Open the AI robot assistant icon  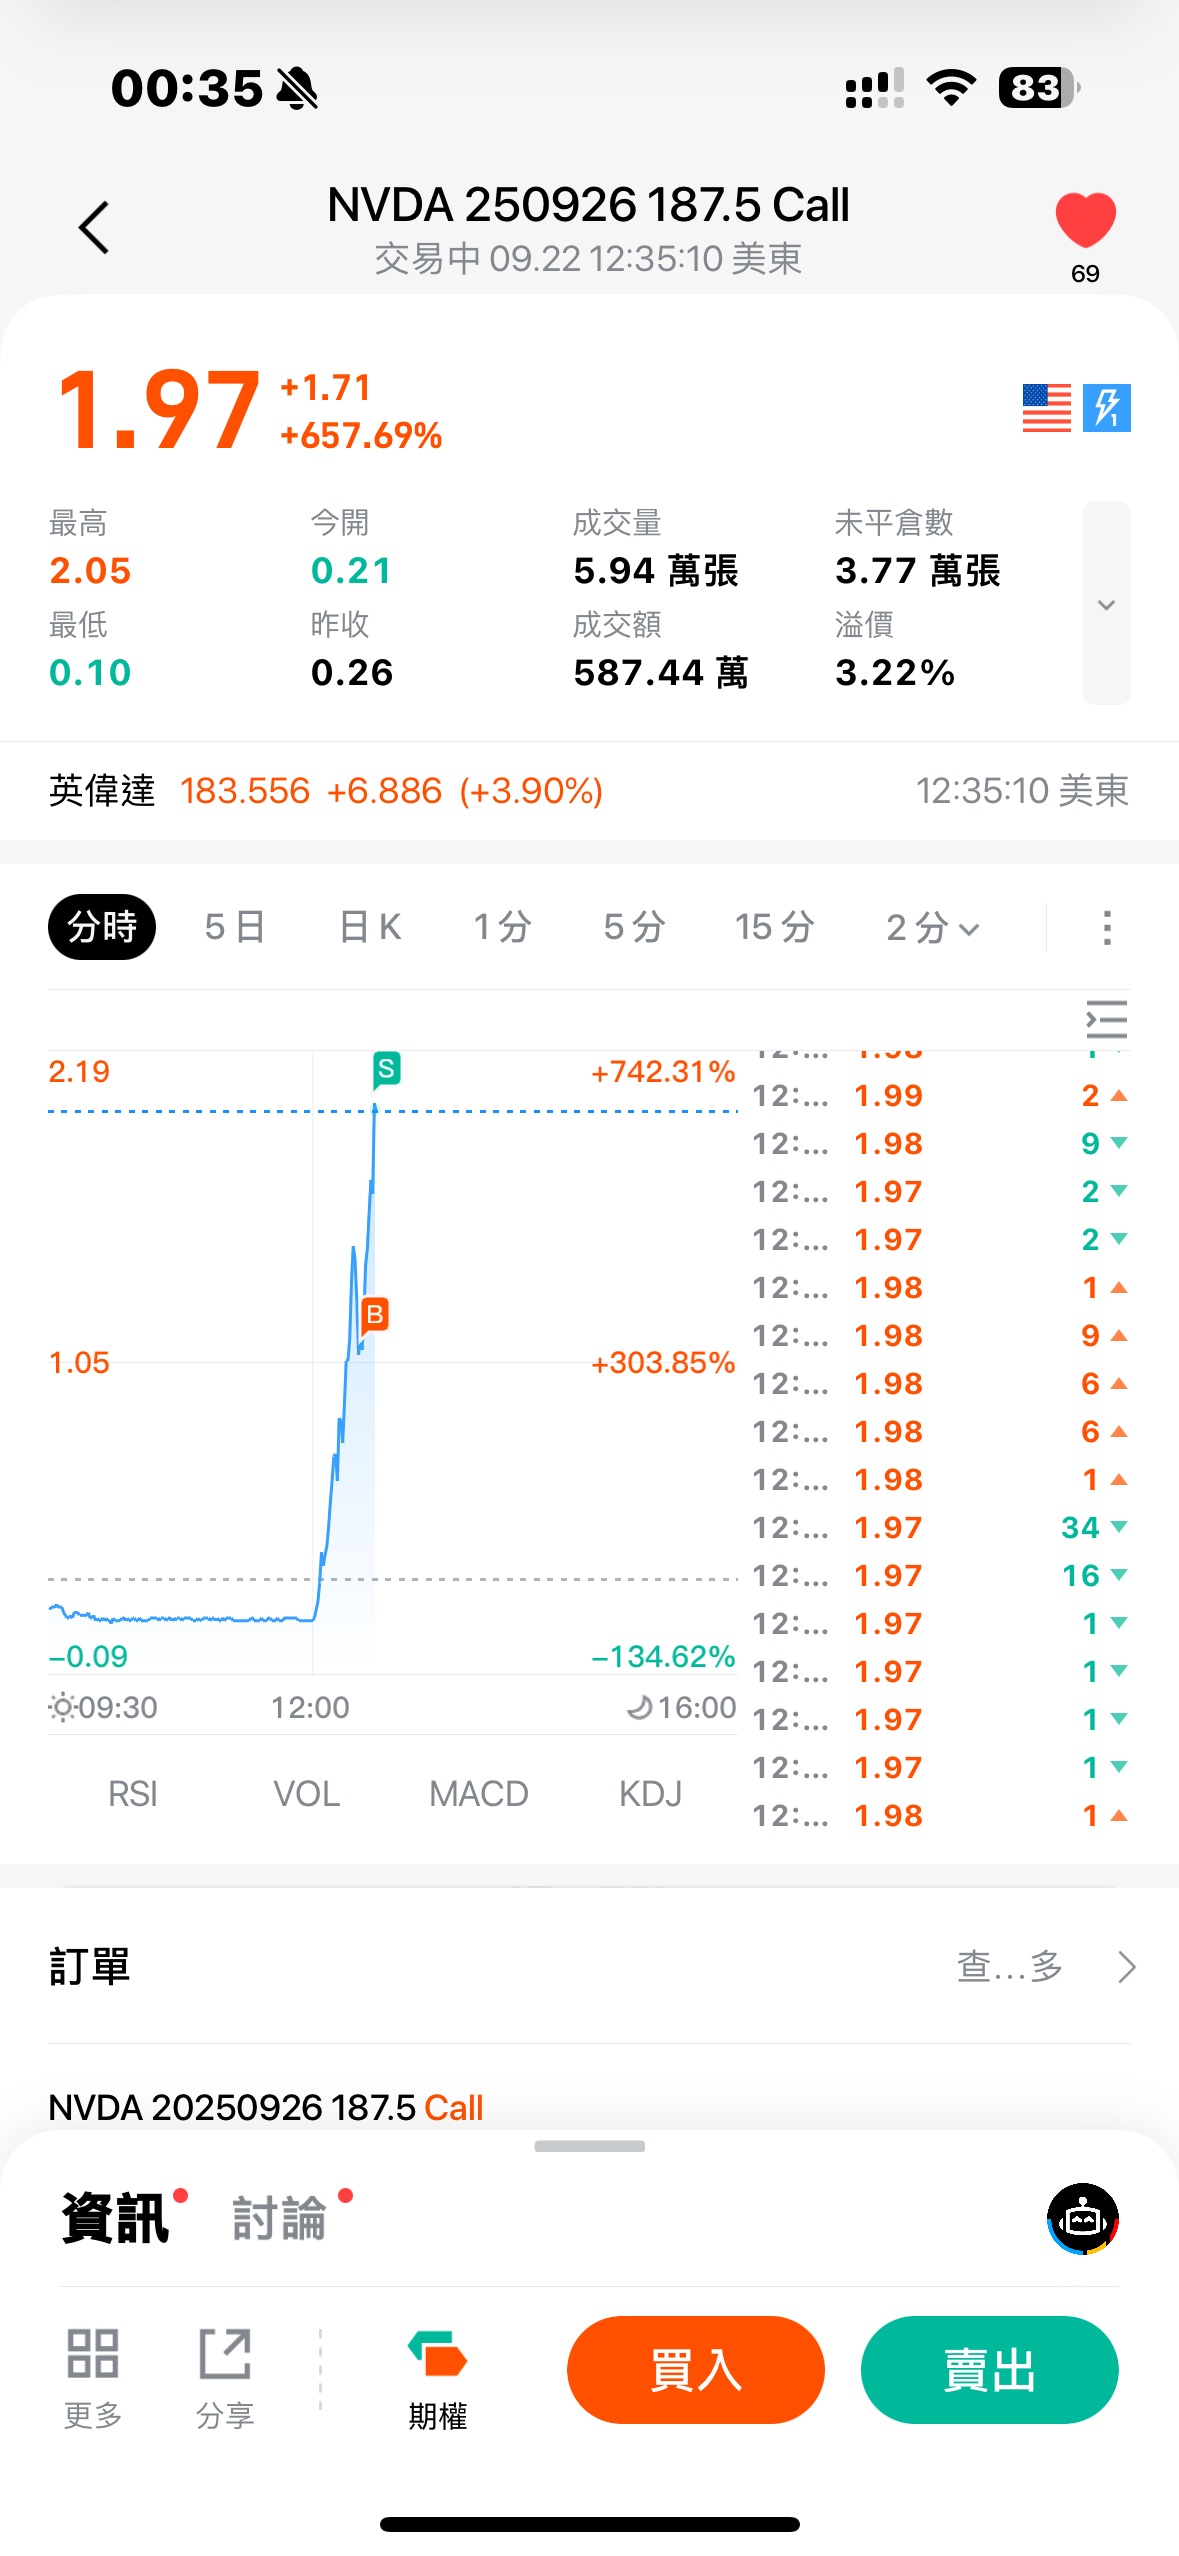(x=1083, y=2219)
